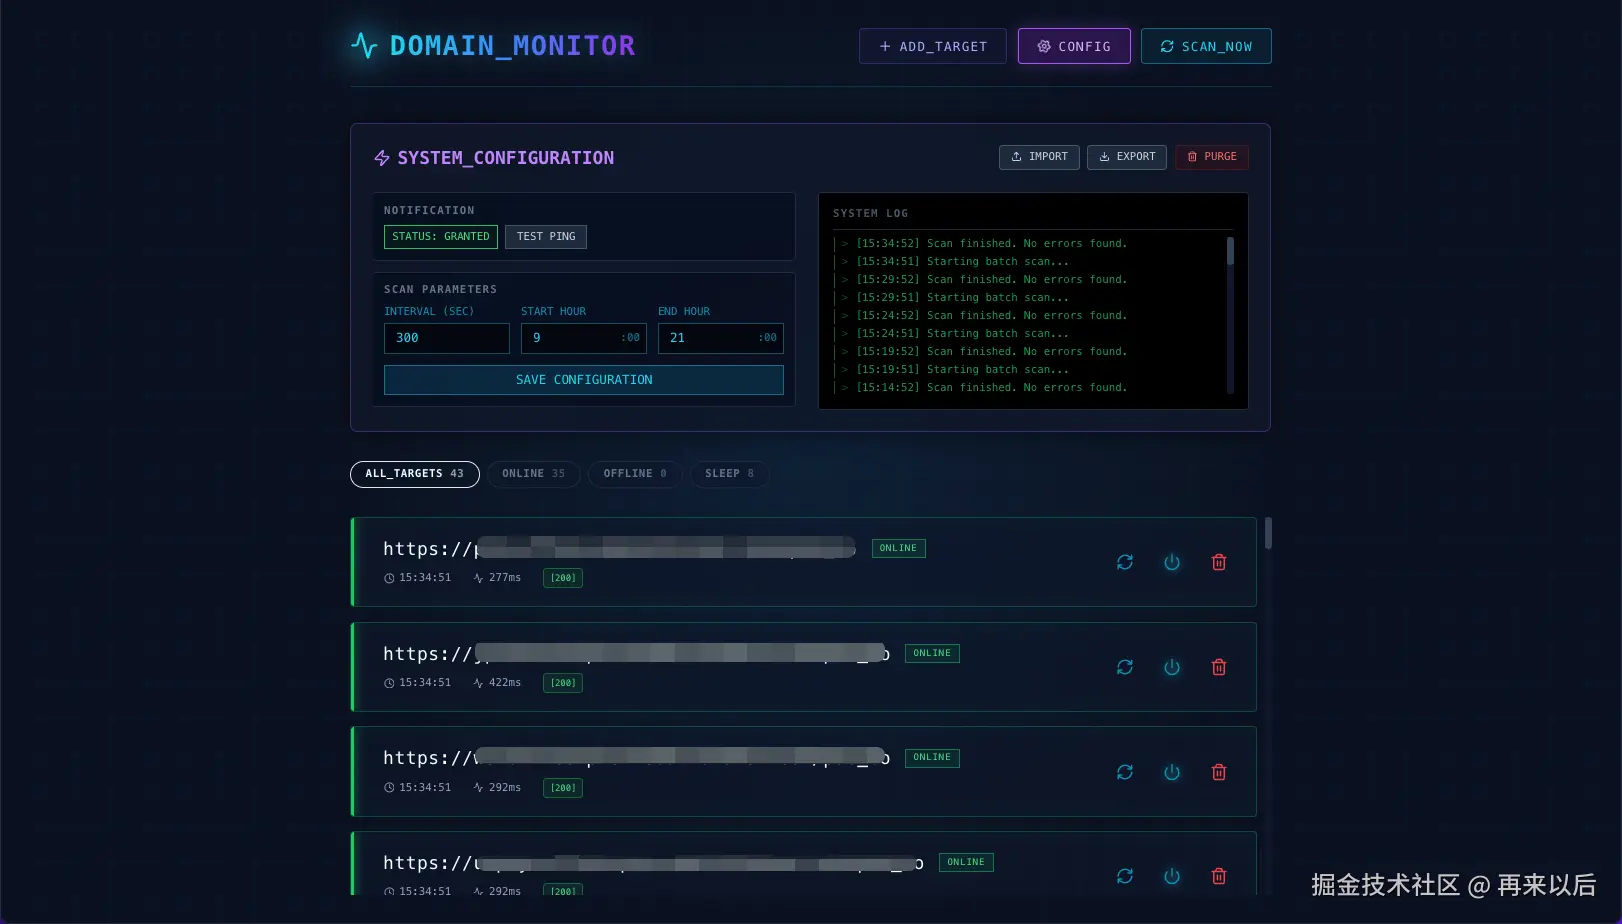Delete the target with 277ms response

pyautogui.click(x=1219, y=562)
